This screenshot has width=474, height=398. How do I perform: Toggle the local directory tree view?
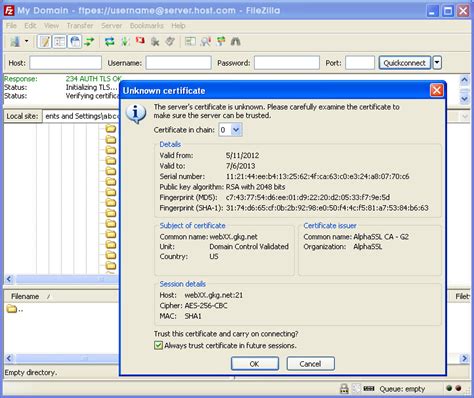60,42
